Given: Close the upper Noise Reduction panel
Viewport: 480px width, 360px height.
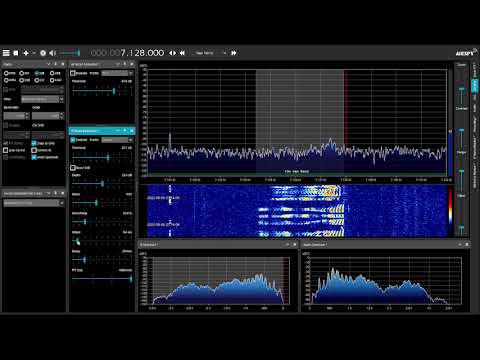Looking at the screenshot, I should pos(132,64).
